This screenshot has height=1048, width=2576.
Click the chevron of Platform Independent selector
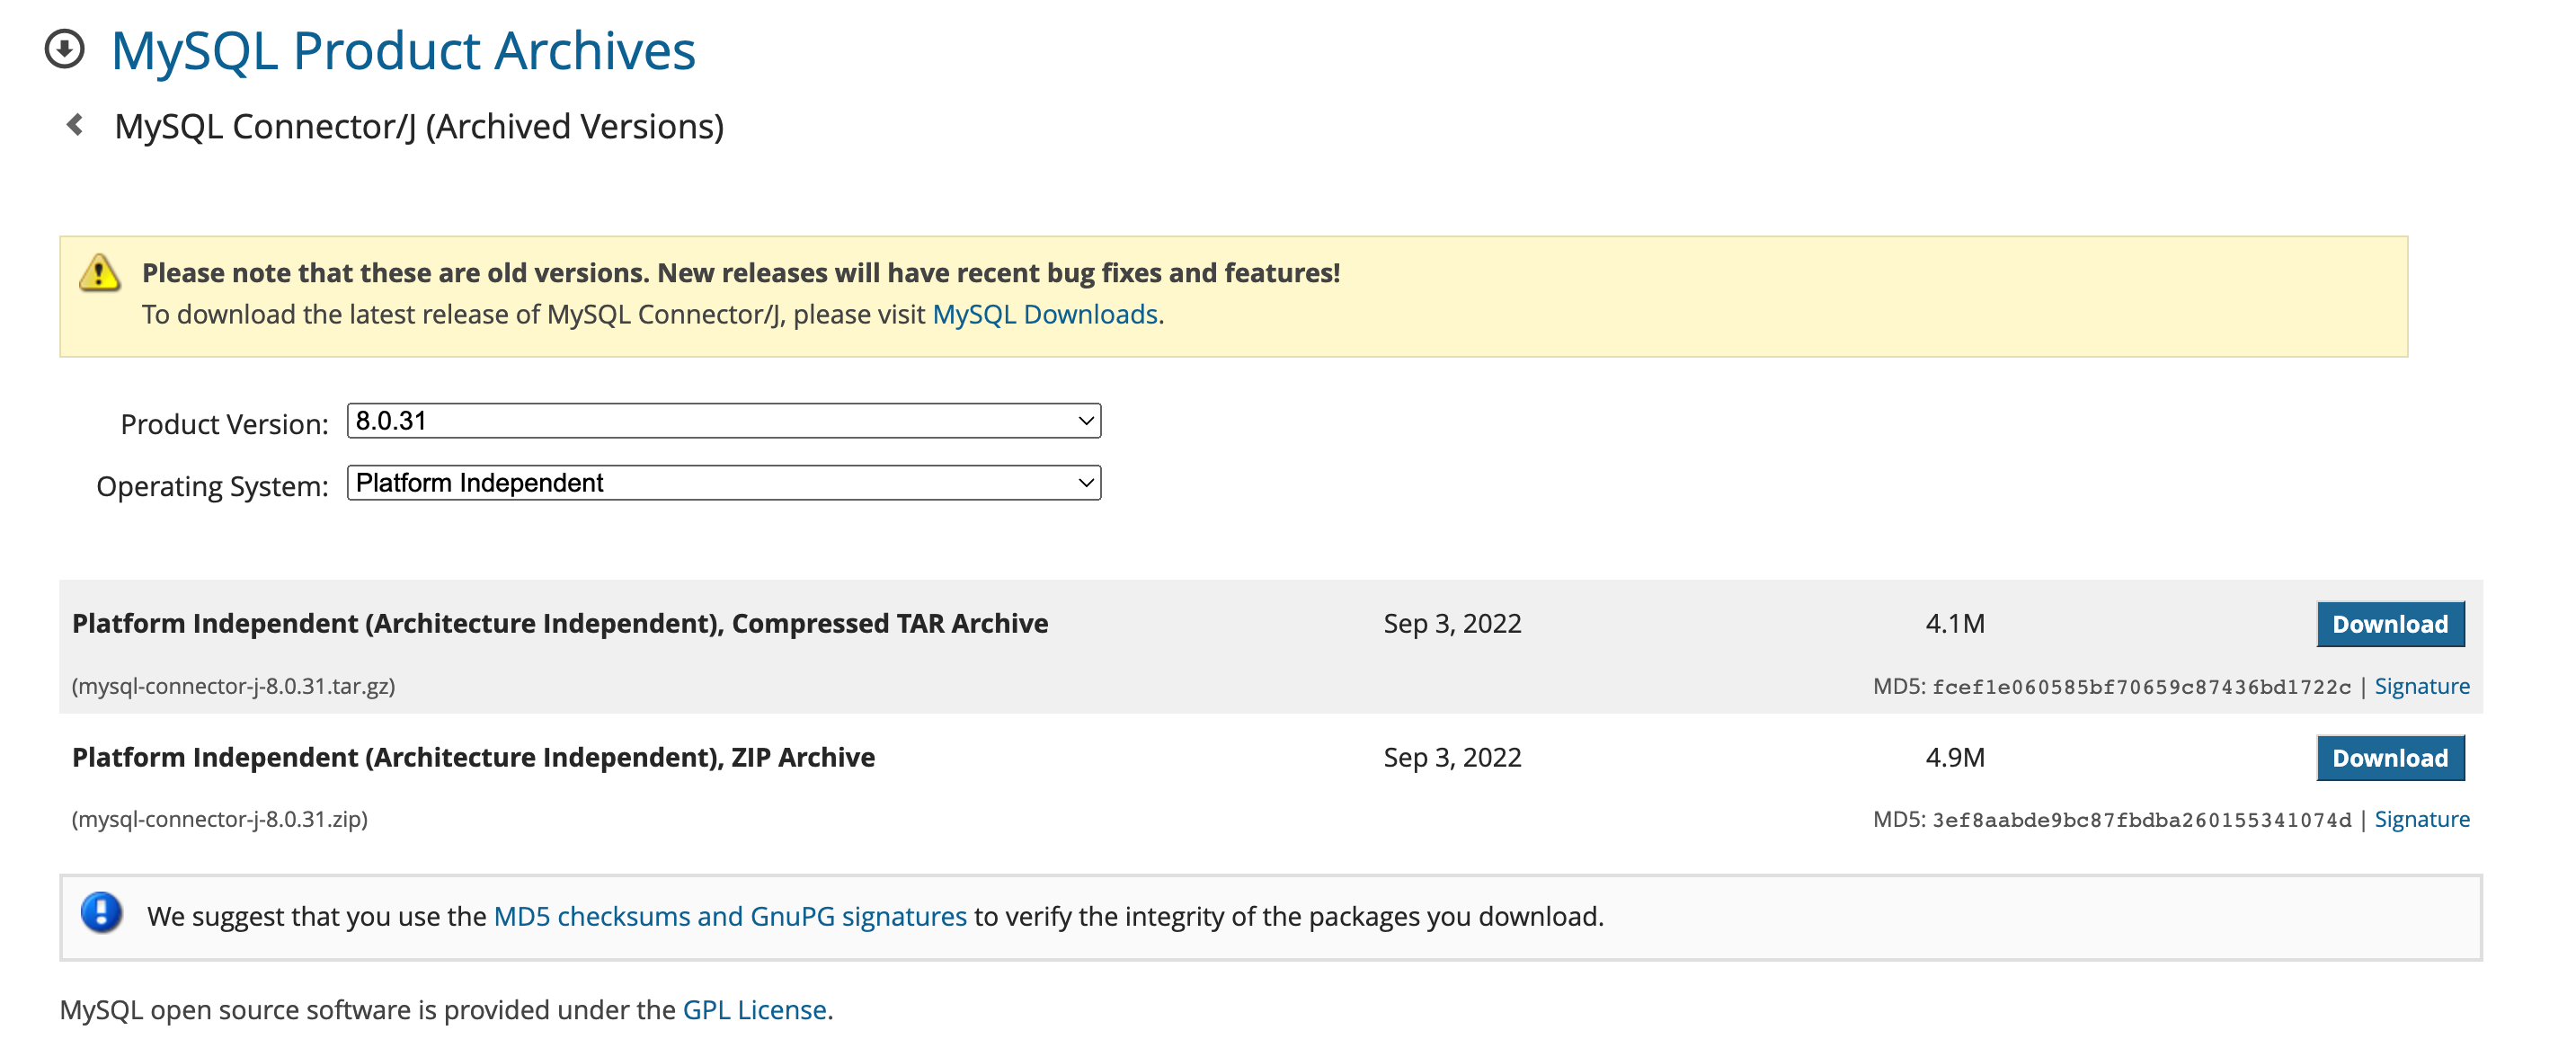point(1085,483)
